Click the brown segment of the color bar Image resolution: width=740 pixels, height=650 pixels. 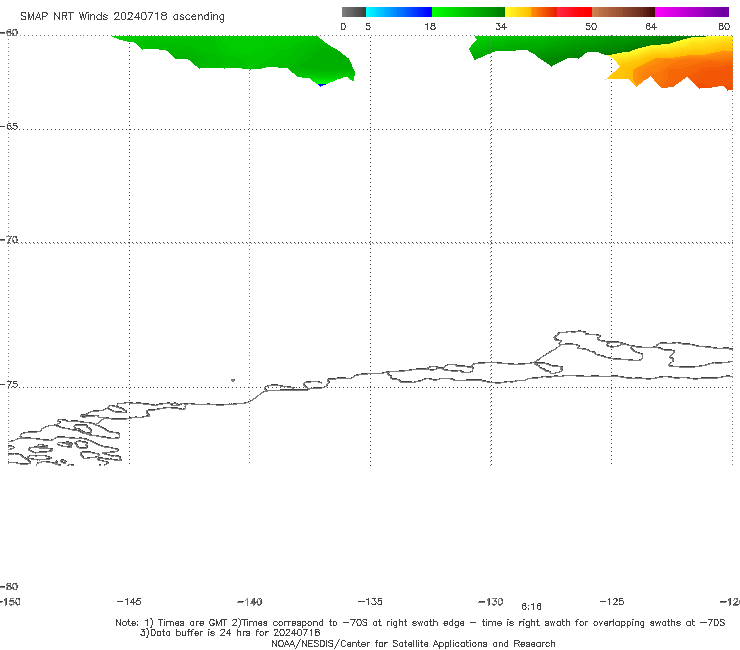click(623, 12)
